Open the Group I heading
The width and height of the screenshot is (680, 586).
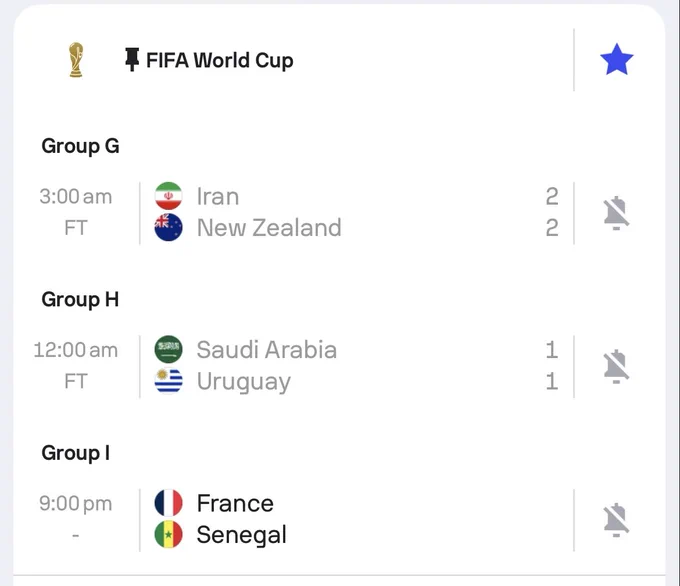[x=76, y=453]
